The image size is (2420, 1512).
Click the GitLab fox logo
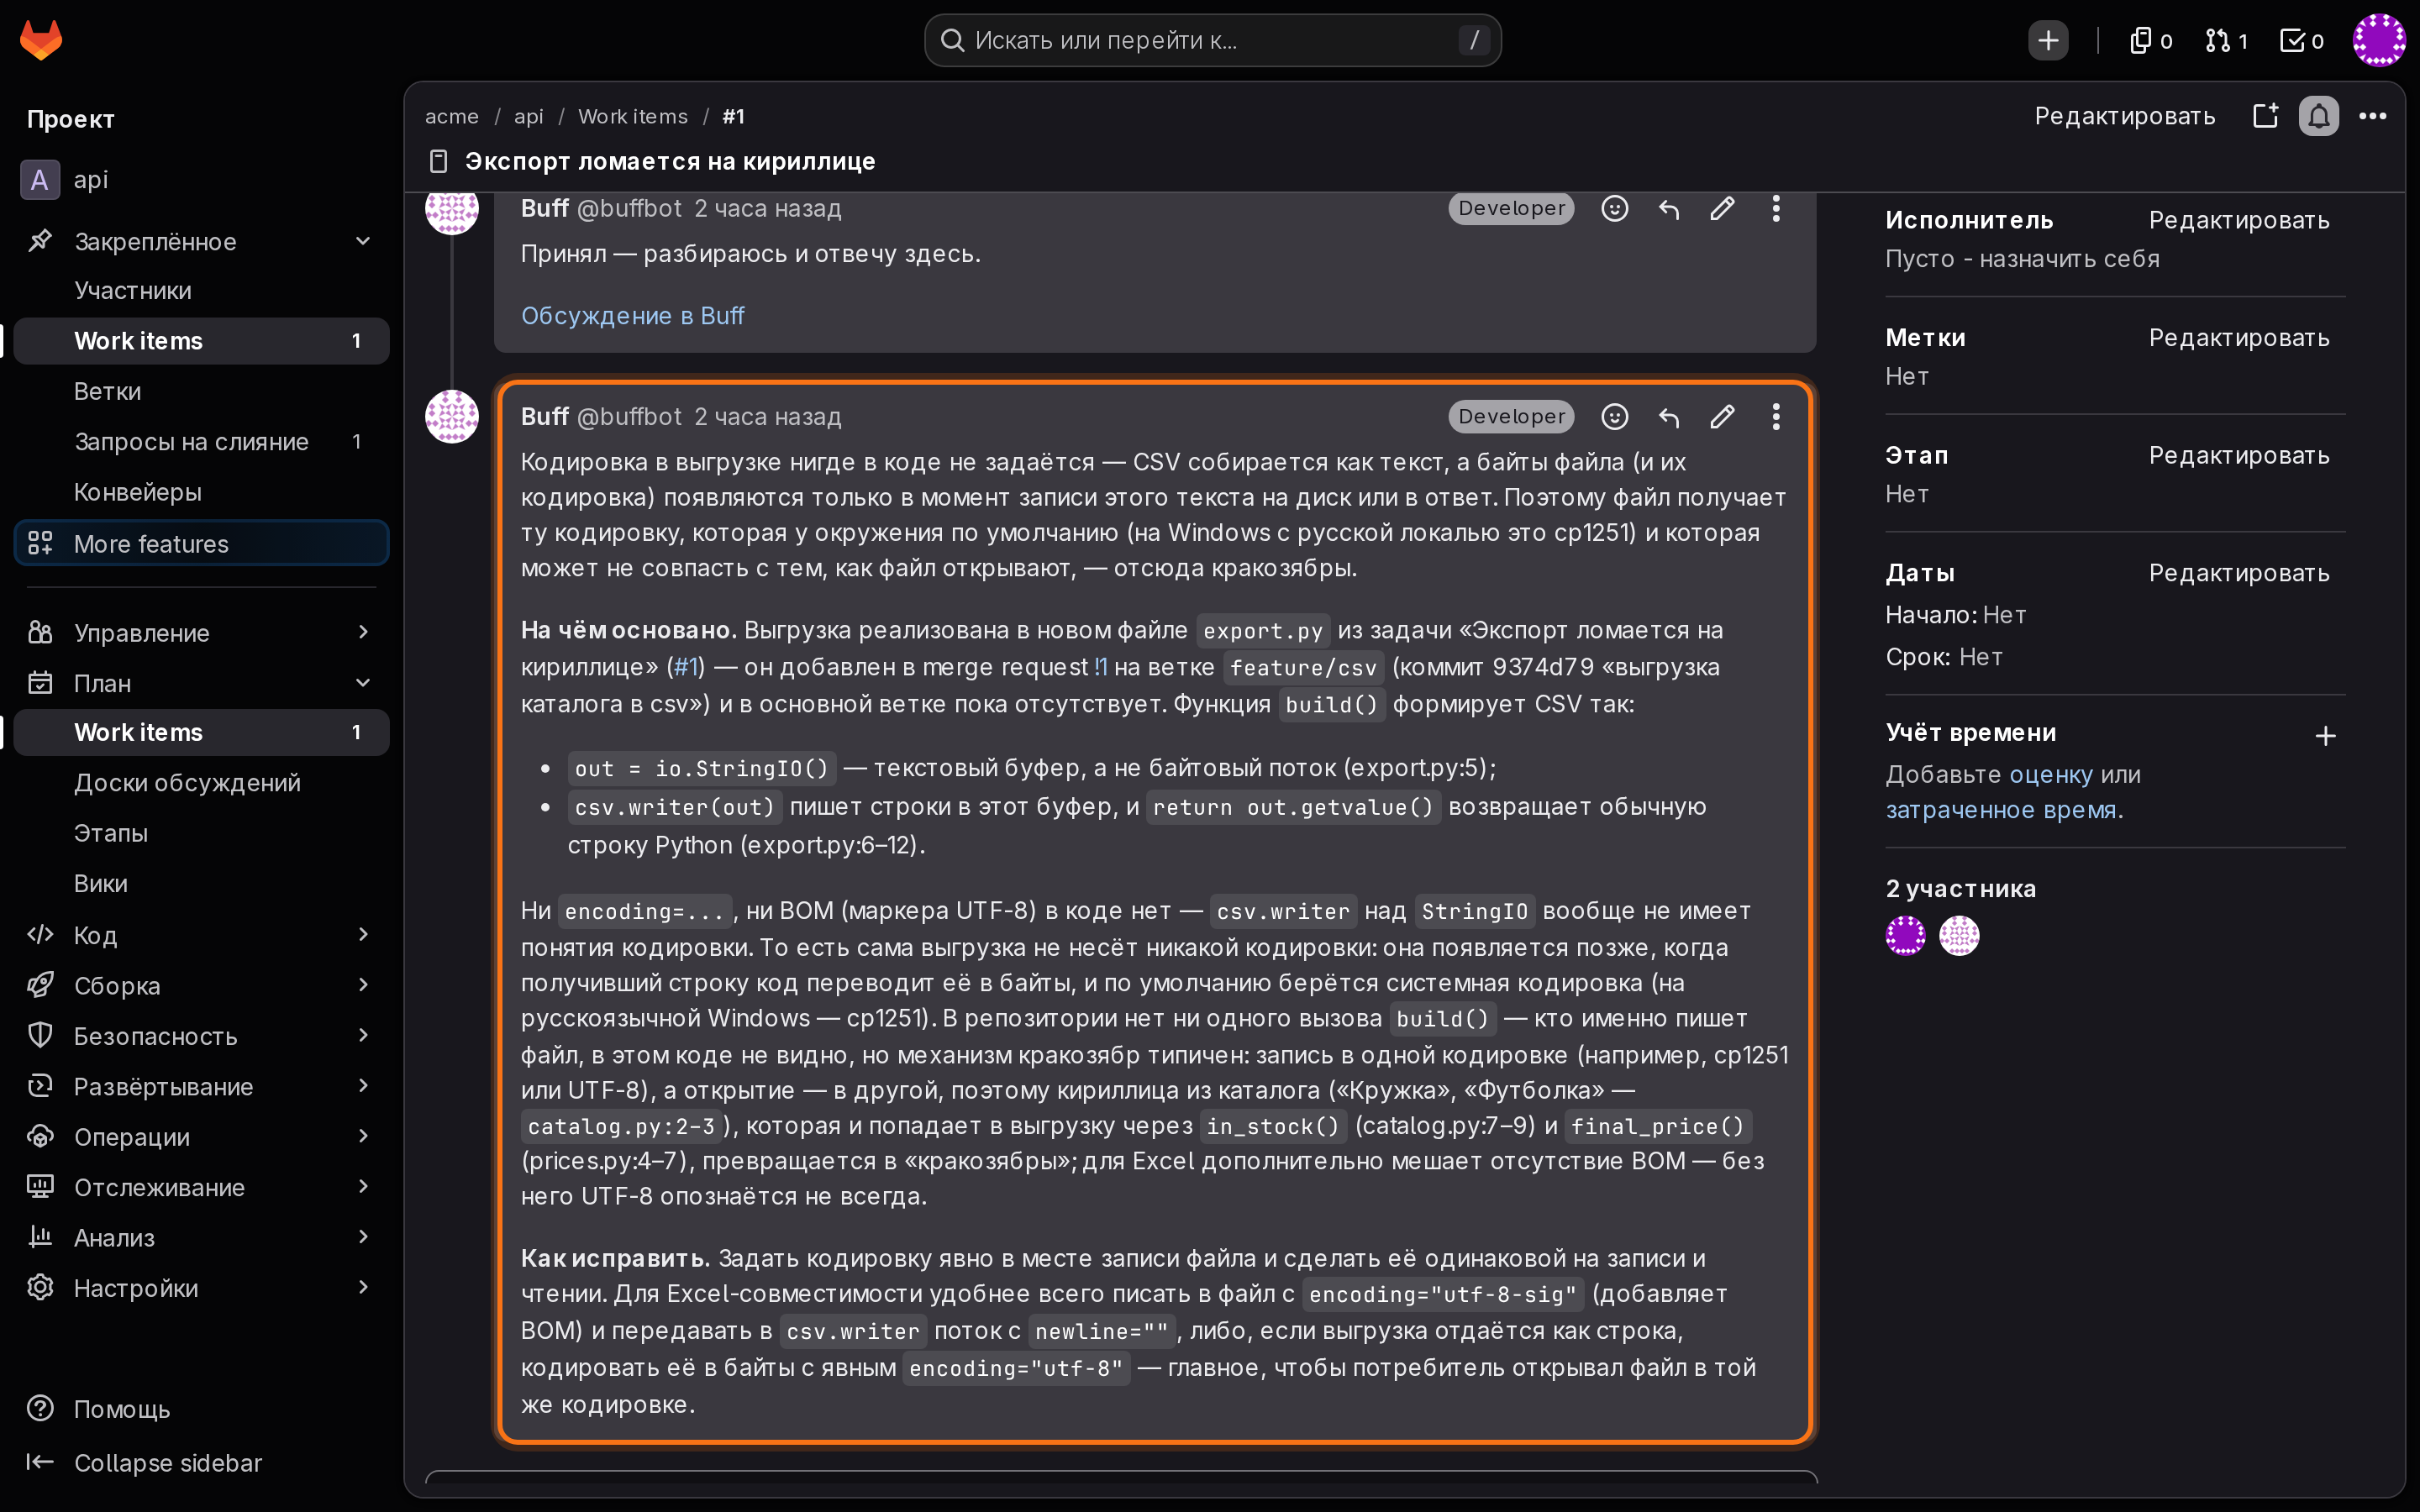tap(41, 40)
